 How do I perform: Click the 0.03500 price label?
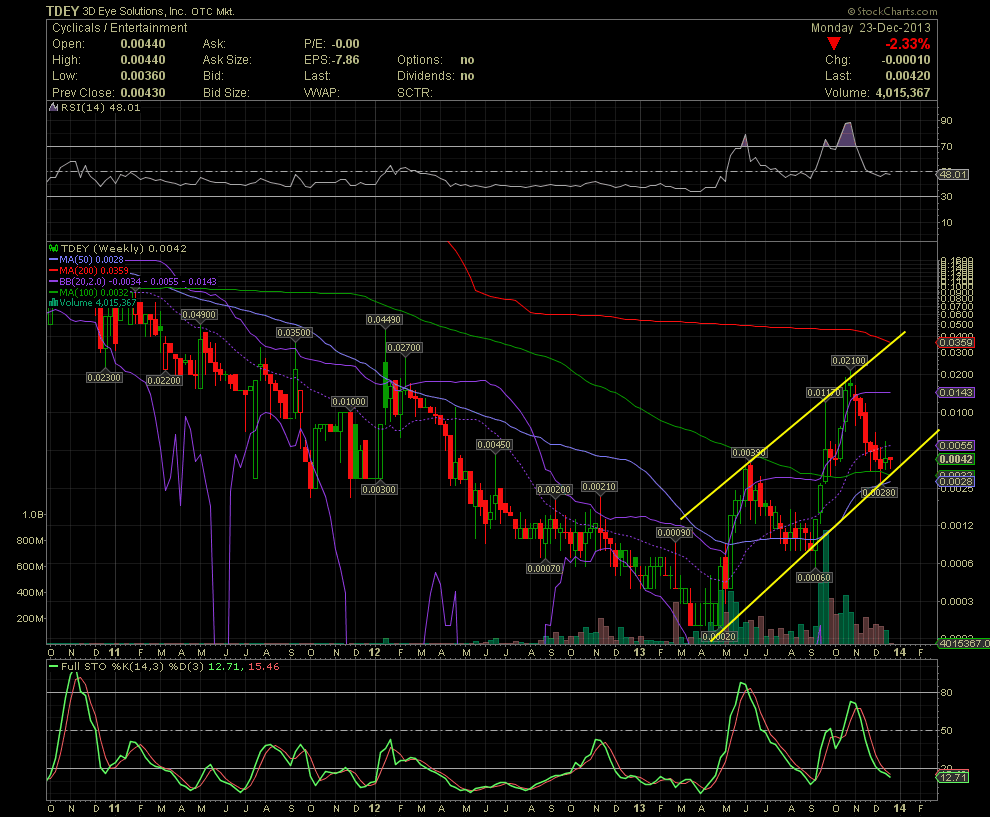294,333
